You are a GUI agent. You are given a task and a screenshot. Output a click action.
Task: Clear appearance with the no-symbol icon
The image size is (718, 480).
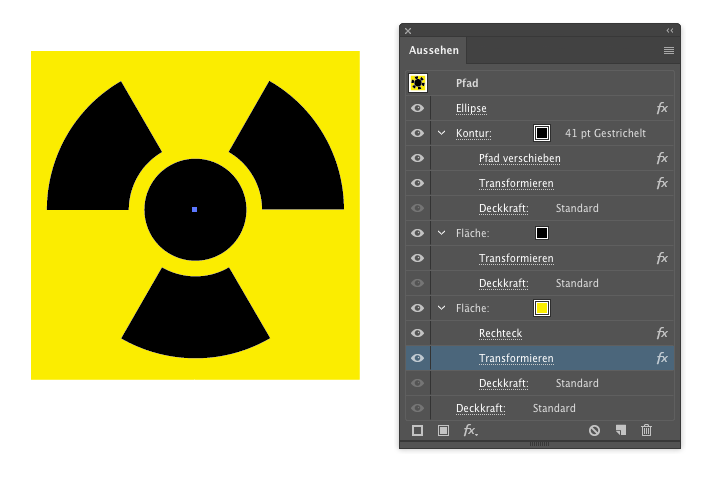(x=594, y=431)
